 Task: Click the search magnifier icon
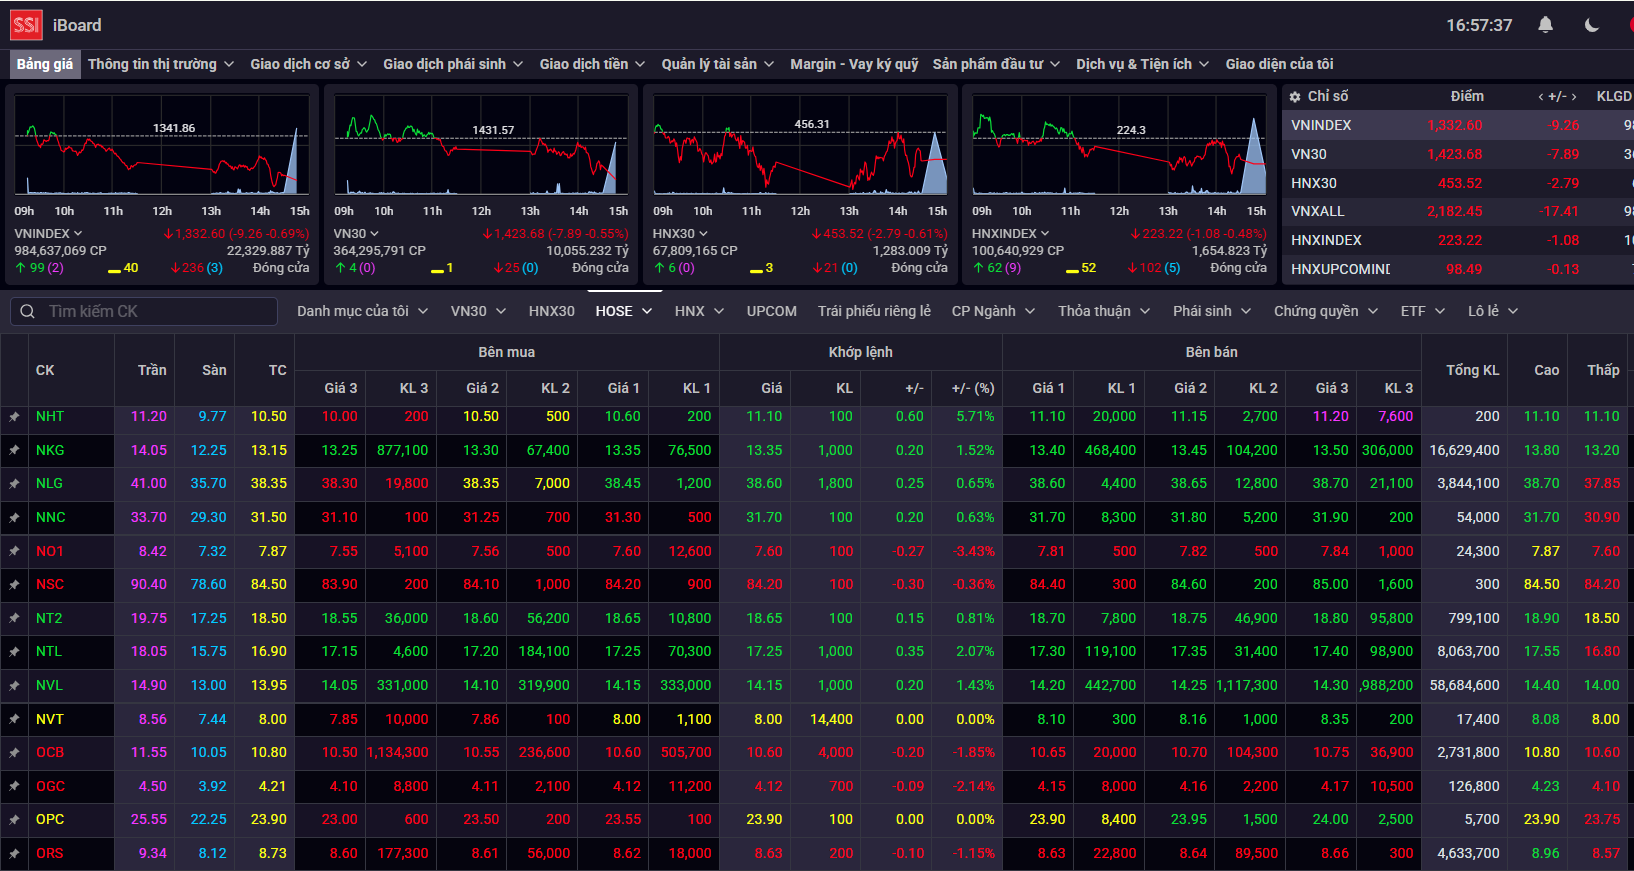[x=27, y=311]
